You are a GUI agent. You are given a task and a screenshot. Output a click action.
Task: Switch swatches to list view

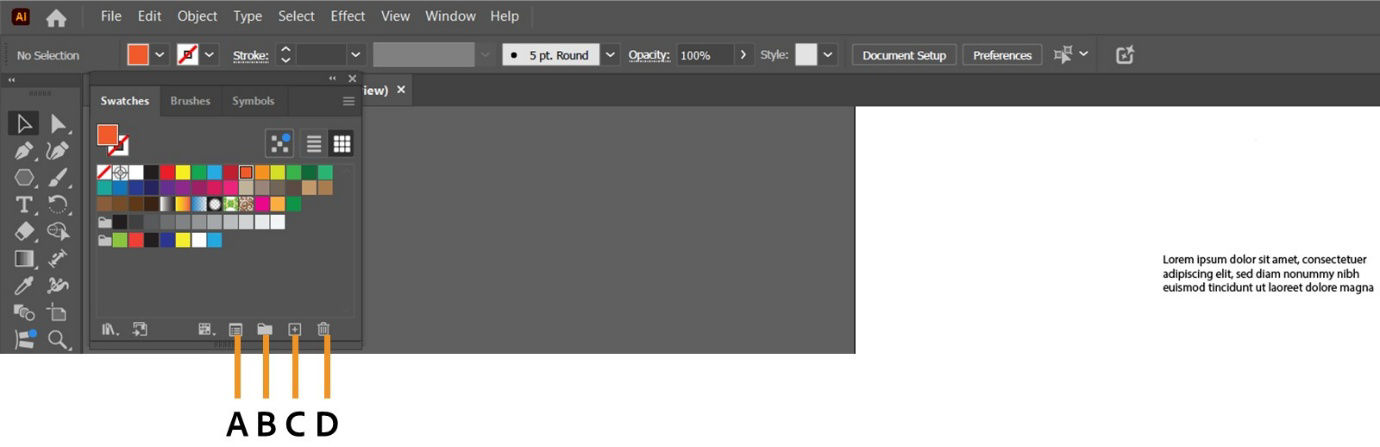314,144
